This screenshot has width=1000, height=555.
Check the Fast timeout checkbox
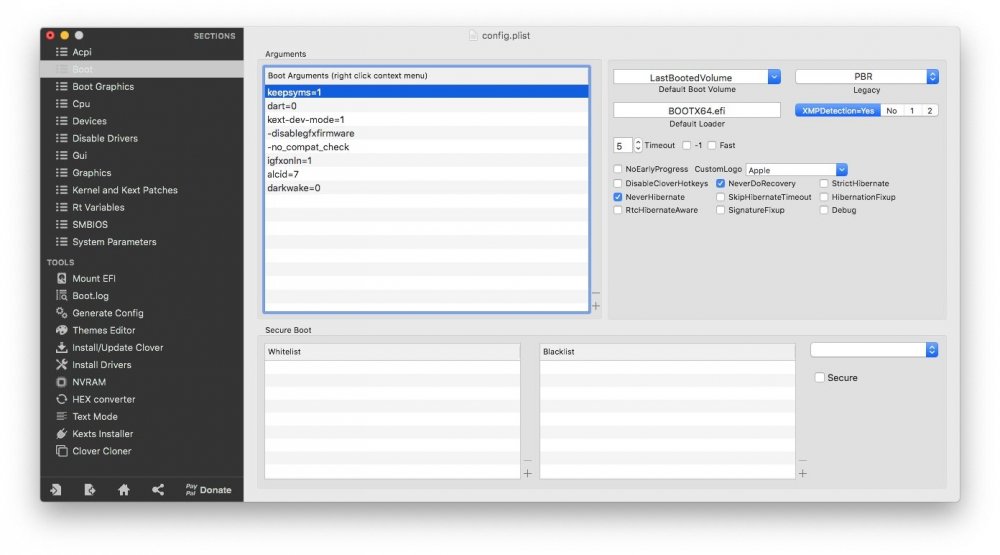coord(712,145)
